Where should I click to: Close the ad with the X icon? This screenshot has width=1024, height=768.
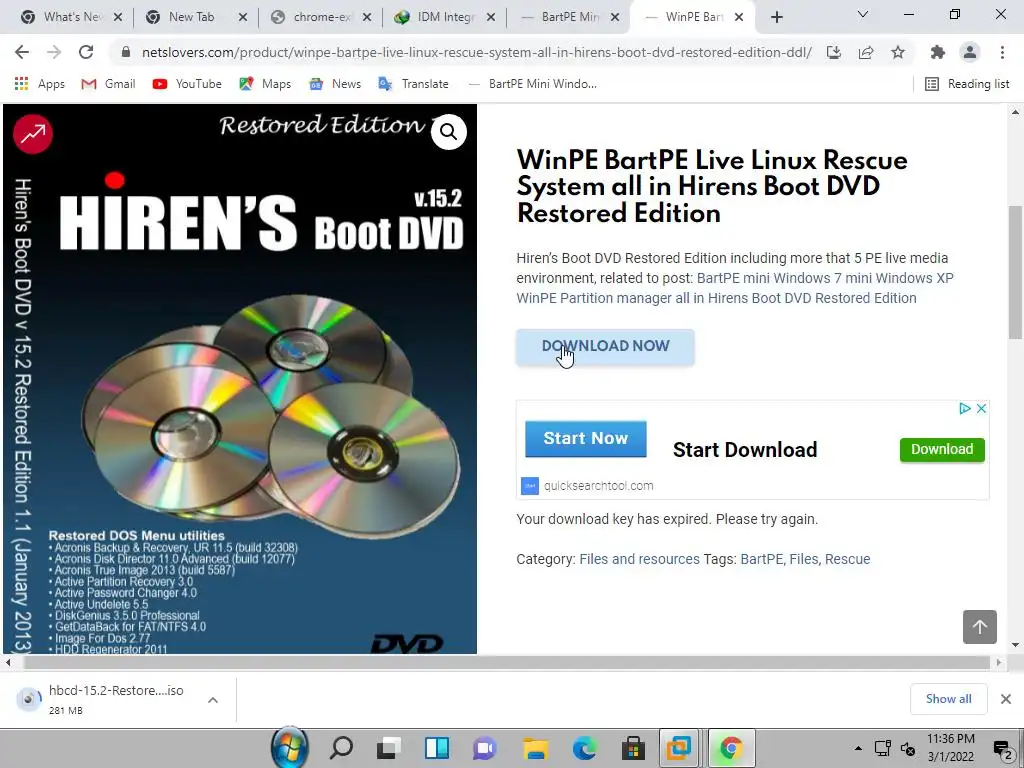pyautogui.click(x=981, y=409)
